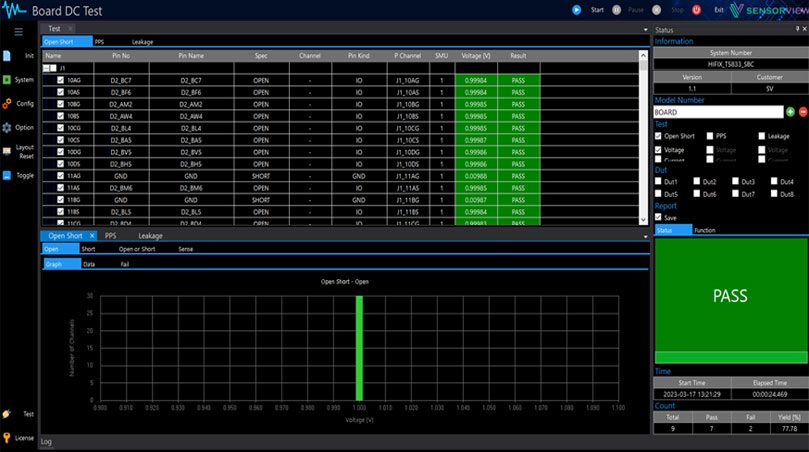
Task: Click the Init document icon
Action: tap(7, 56)
